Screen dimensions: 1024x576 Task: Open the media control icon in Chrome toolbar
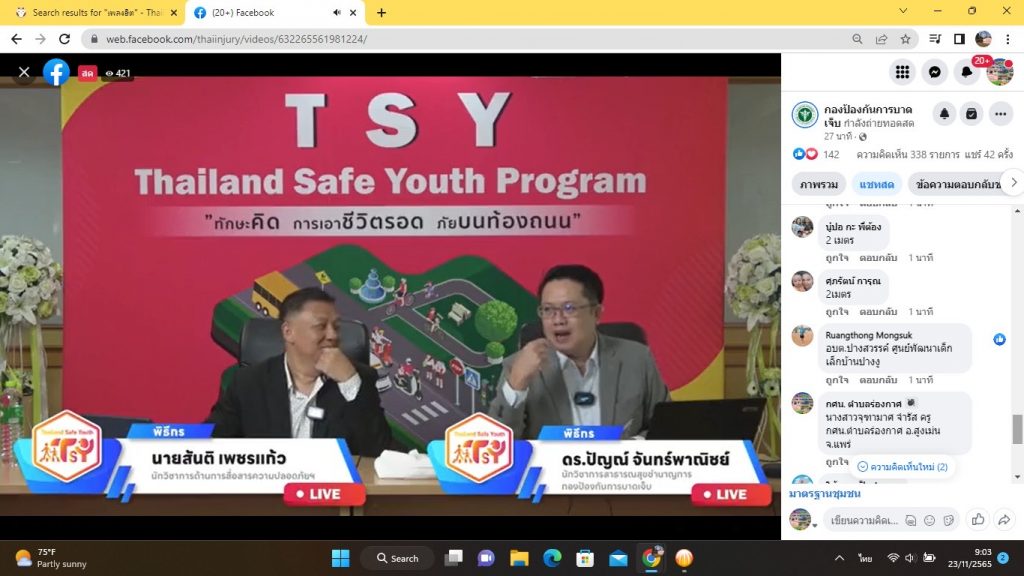tap(935, 39)
